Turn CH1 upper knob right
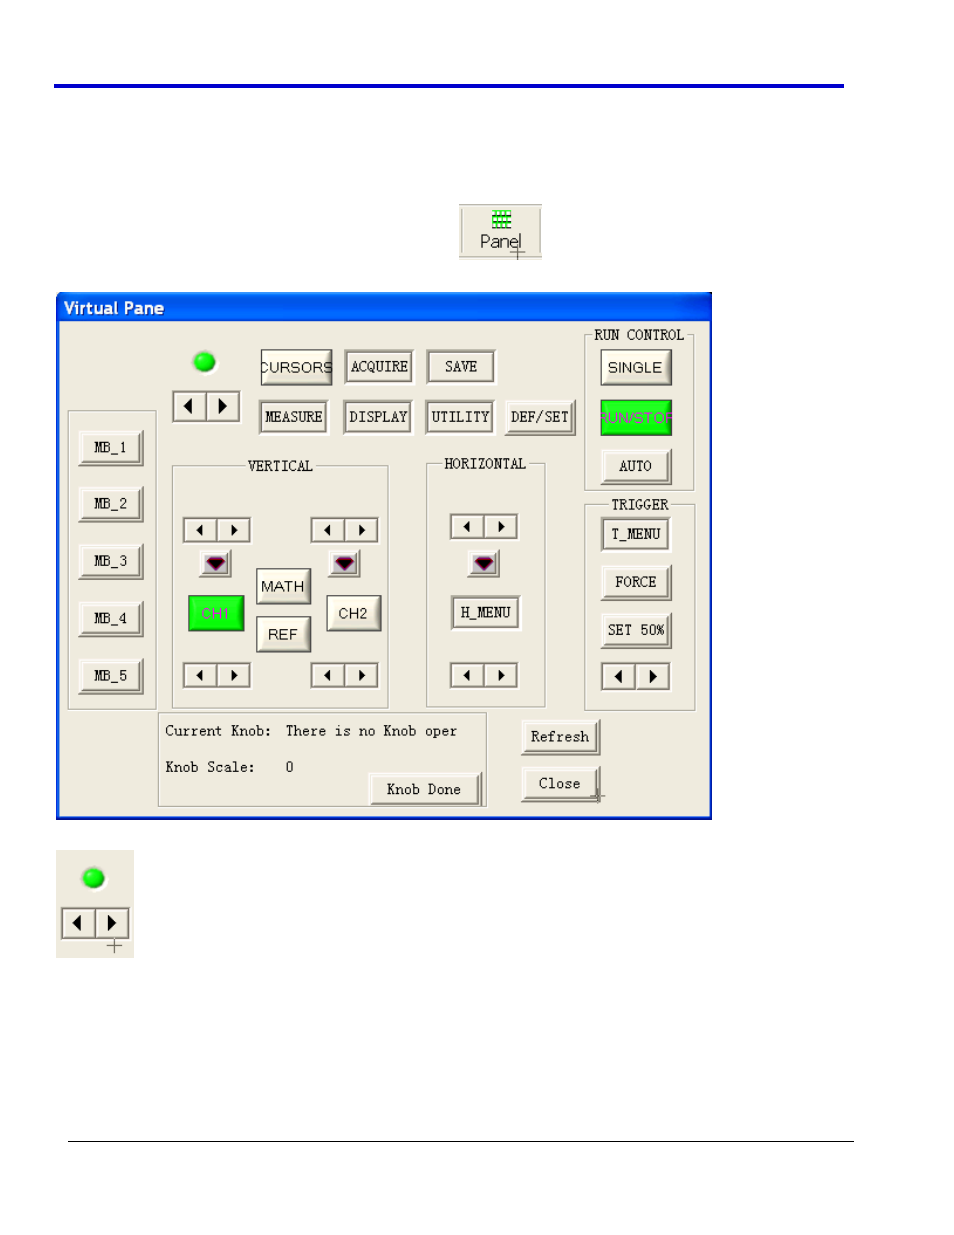 (234, 530)
